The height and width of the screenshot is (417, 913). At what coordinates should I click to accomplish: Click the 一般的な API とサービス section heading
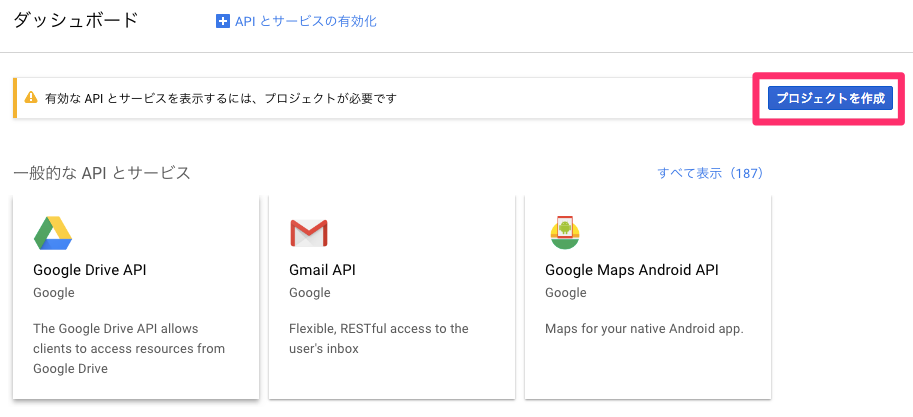coord(102,173)
